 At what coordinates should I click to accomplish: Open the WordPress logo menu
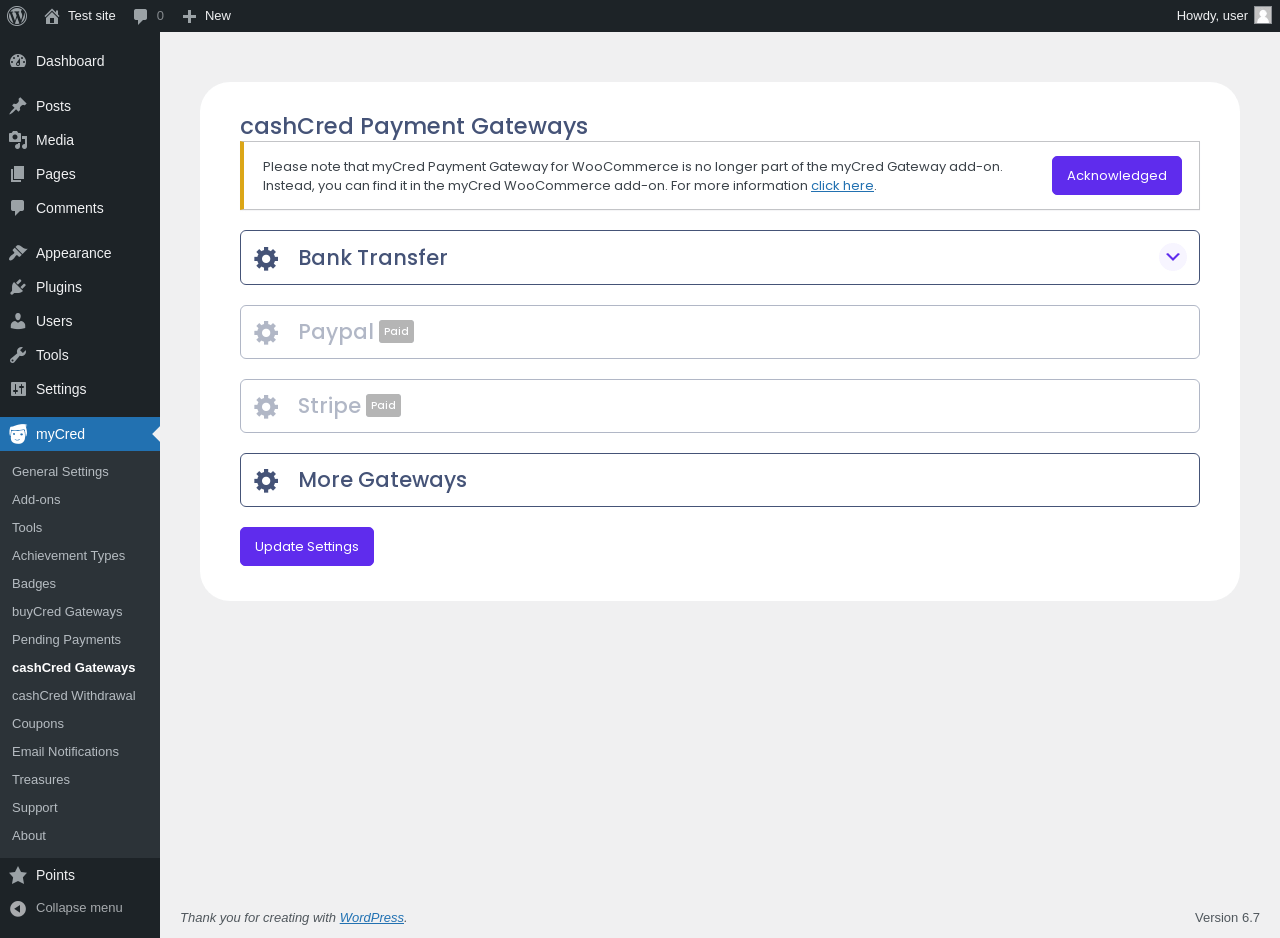[x=17, y=16]
